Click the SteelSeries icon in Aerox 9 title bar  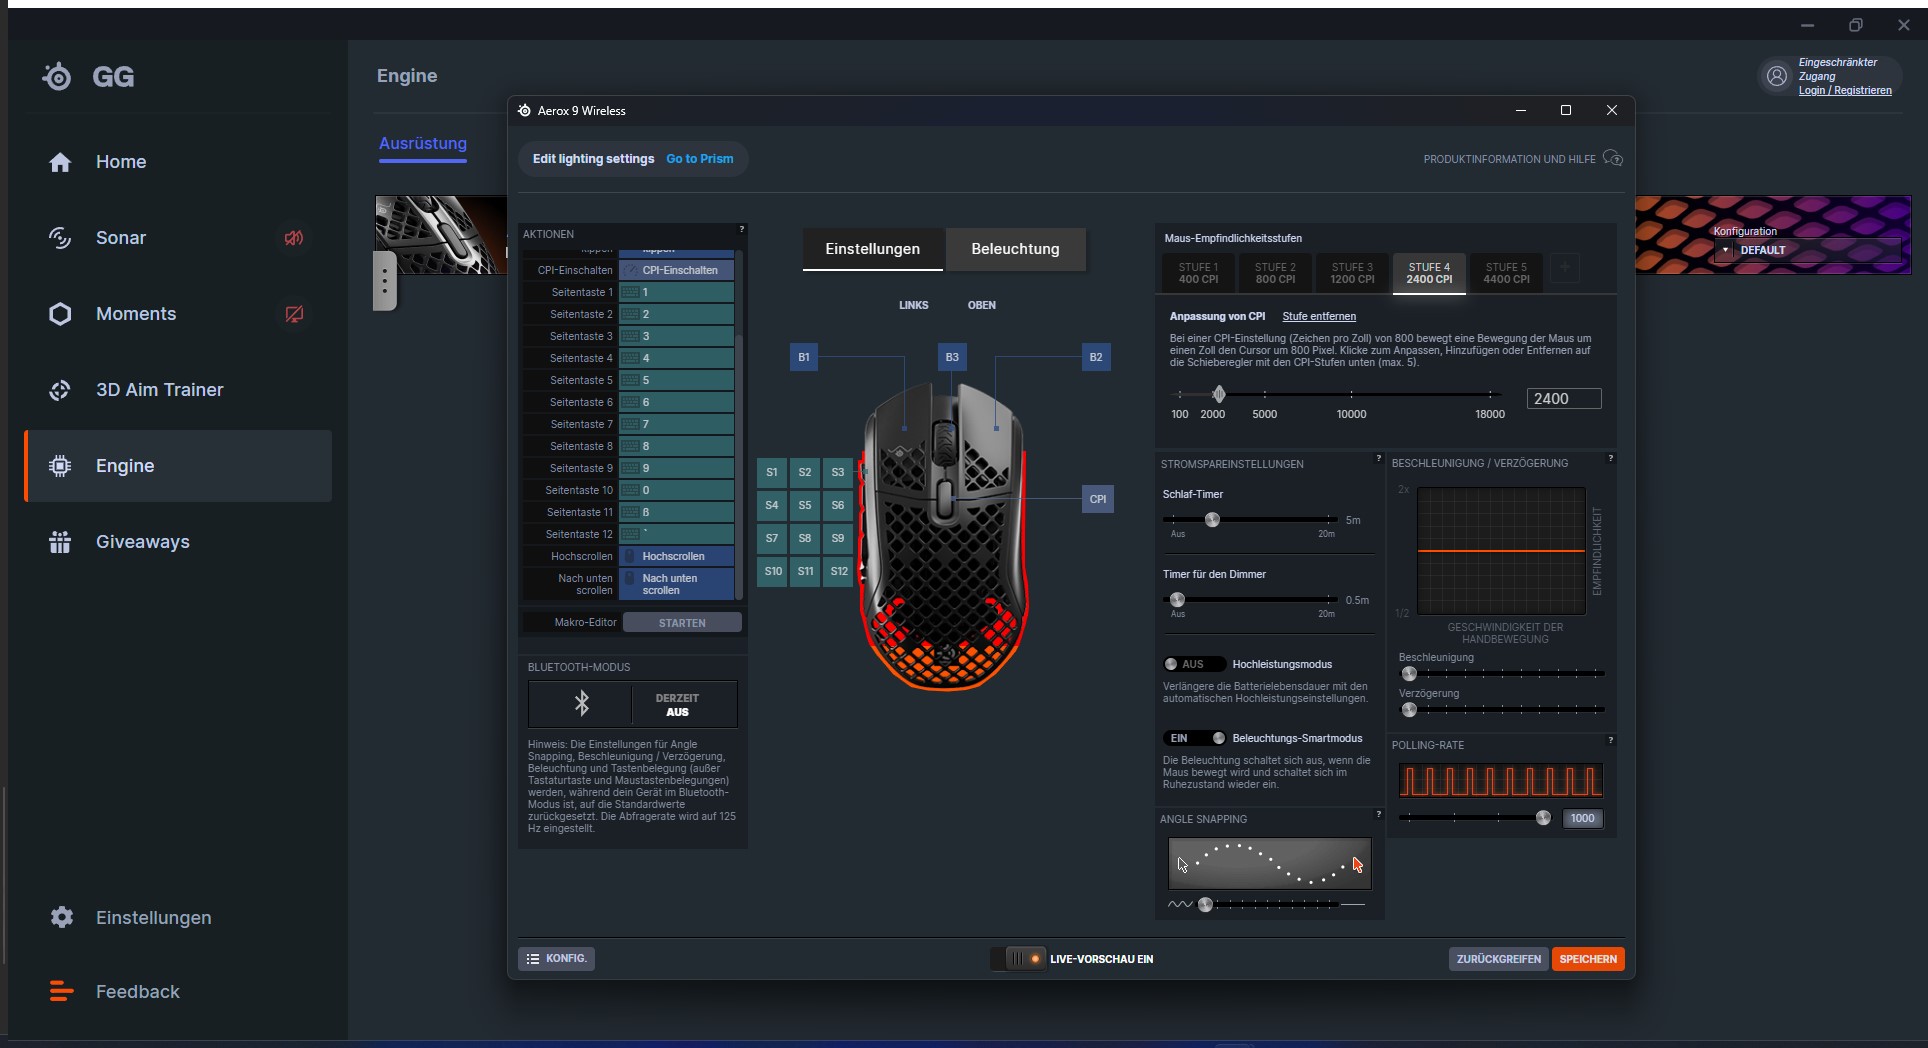click(x=525, y=110)
